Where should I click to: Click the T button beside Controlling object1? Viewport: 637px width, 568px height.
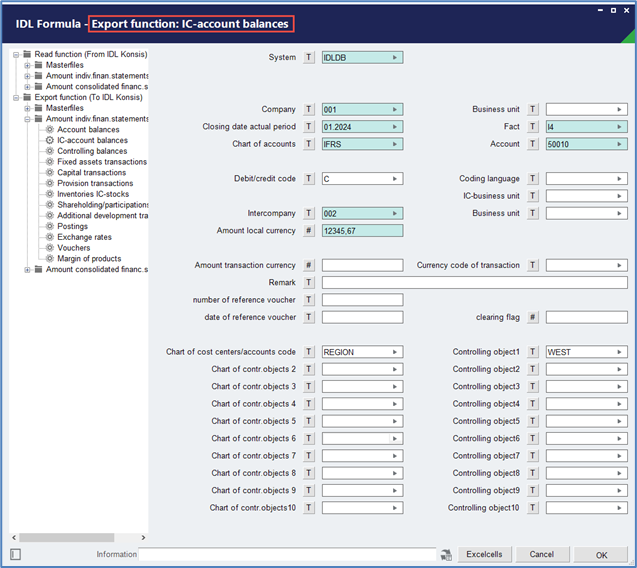click(533, 352)
